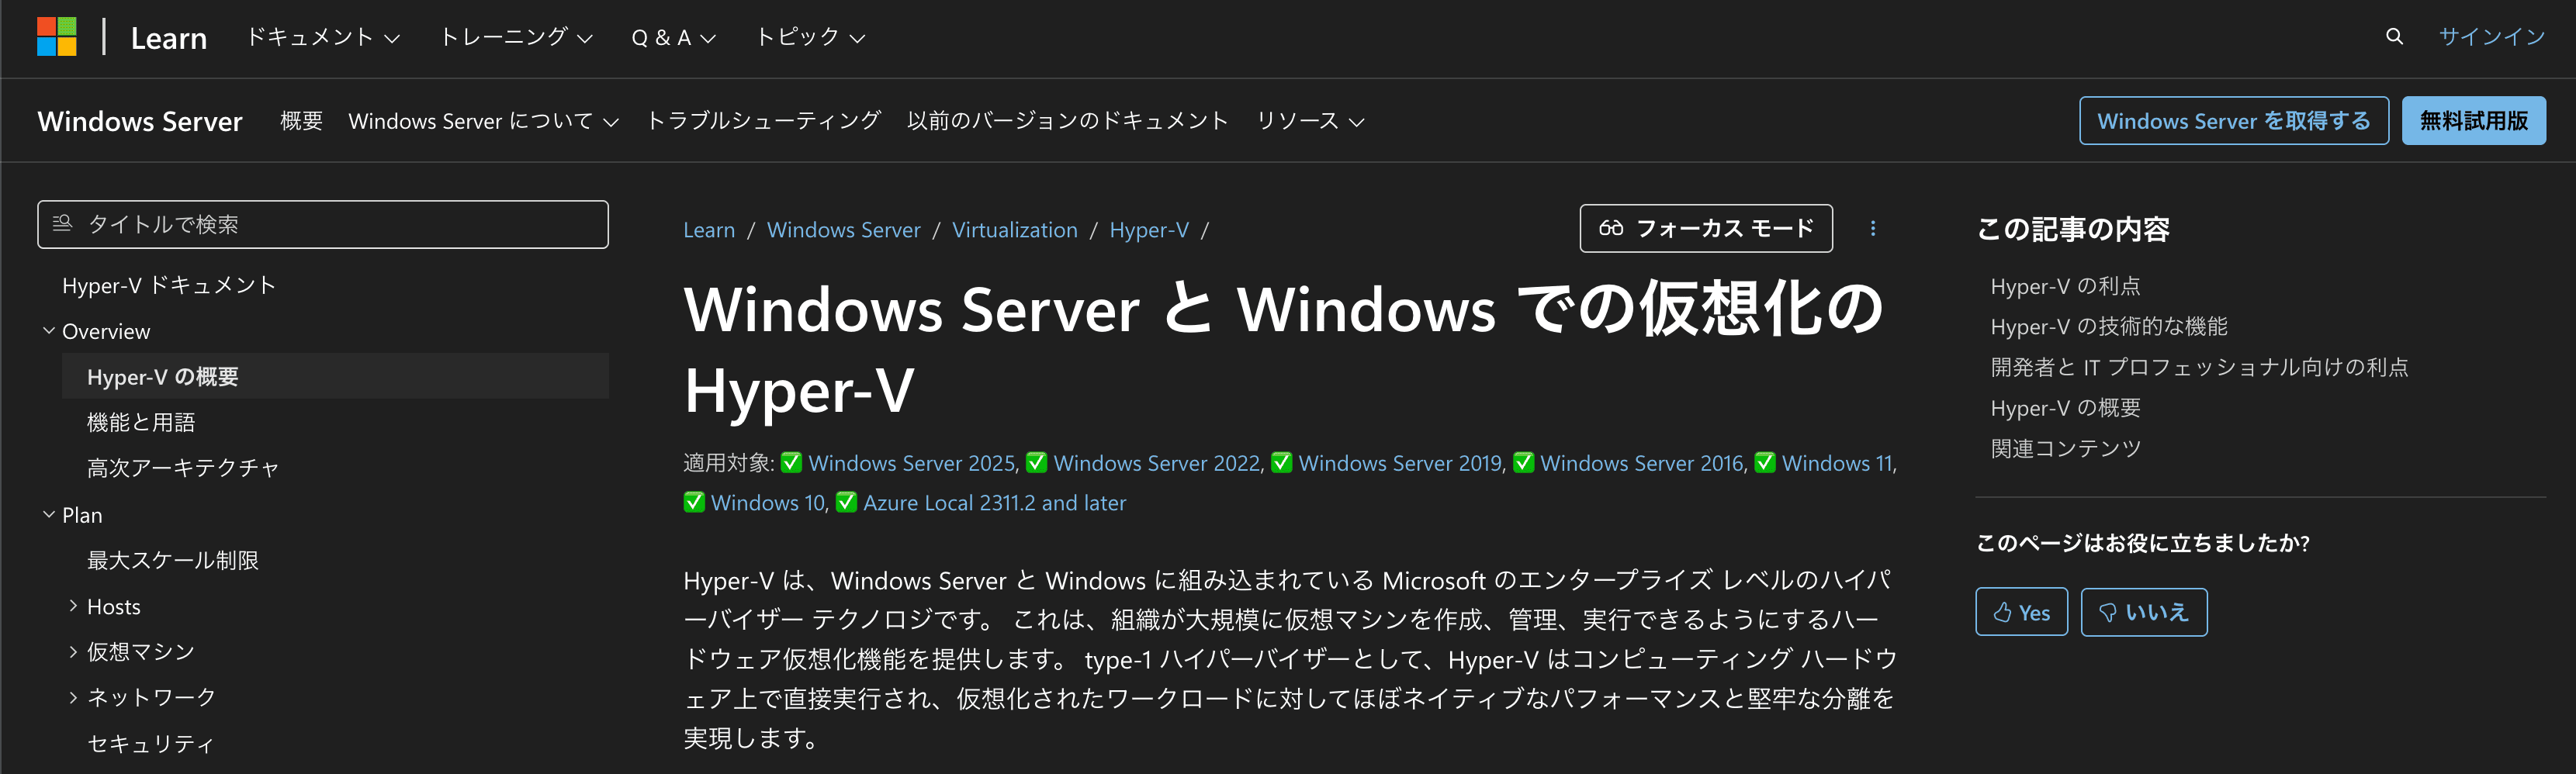Follow the Virtualization breadcrumb link

click(x=1015, y=229)
